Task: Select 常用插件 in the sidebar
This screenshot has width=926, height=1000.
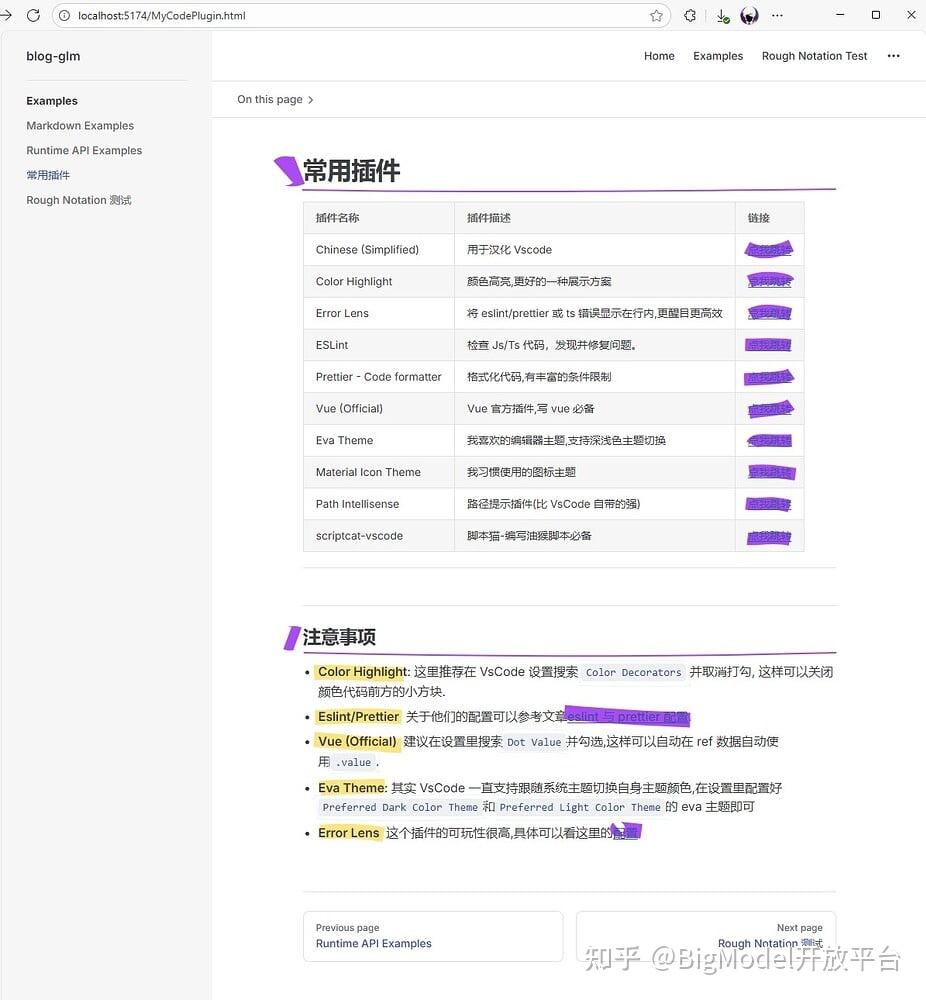Action: (x=48, y=175)
